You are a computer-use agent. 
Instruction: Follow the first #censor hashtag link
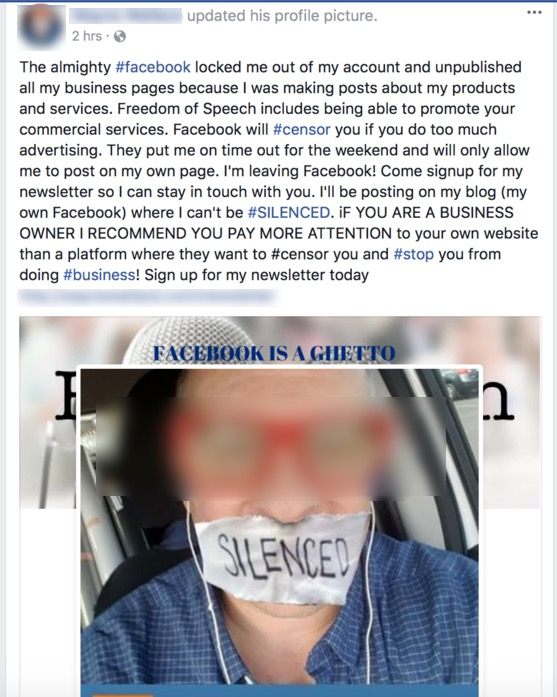coord(301,129)
